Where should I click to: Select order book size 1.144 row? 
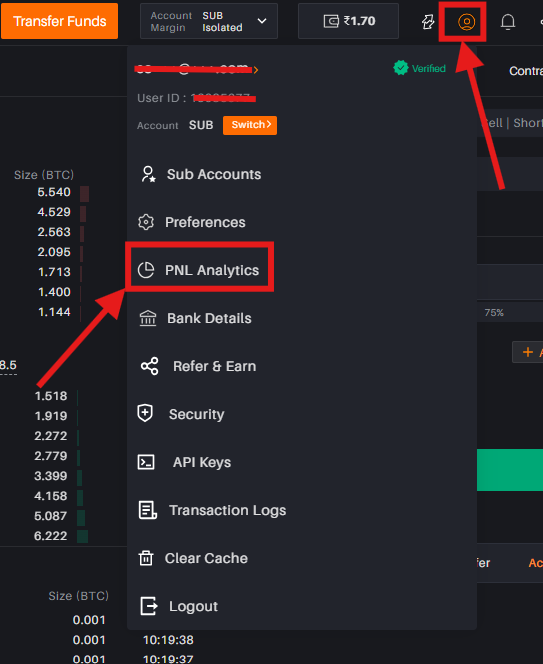(x=54, y=312)
